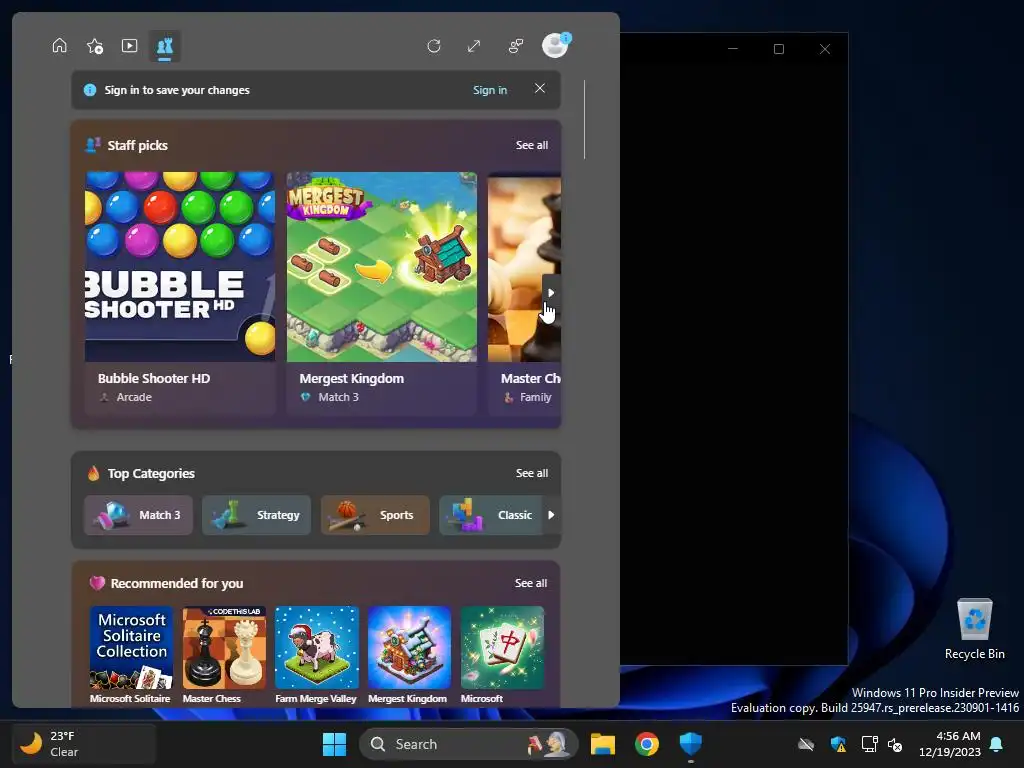The width and height of the screenshot is (1024, 768).
Task: Open Microsoft Mahjong thumbnail
Action: pos(502,647)
